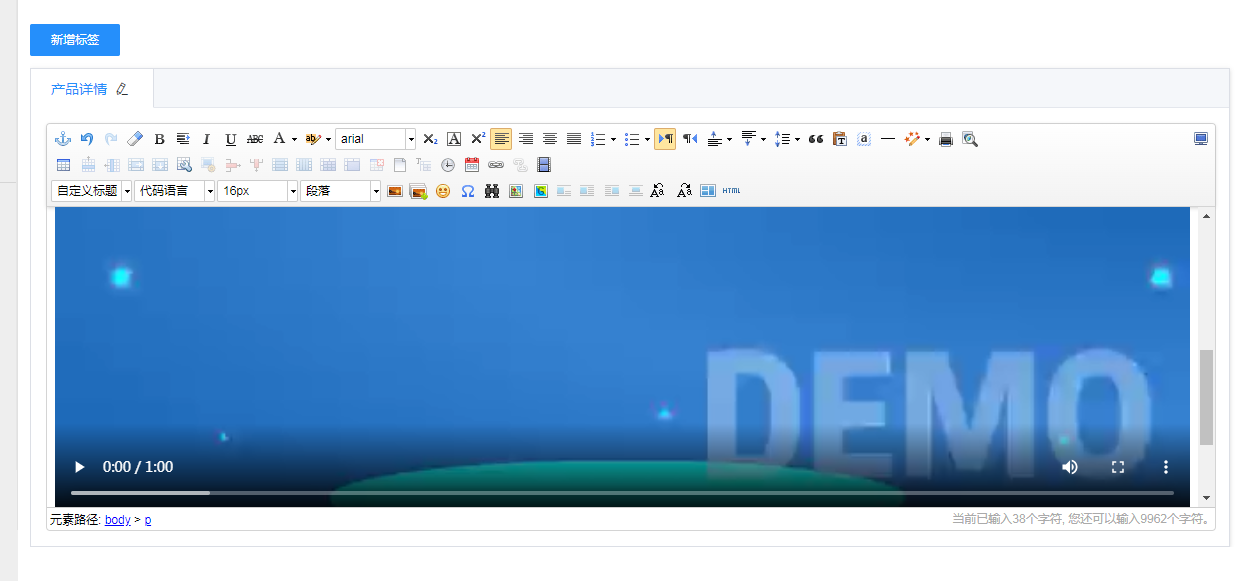Click the font border icon
The image size is (1252, 581).
click(x=454, y=139)
